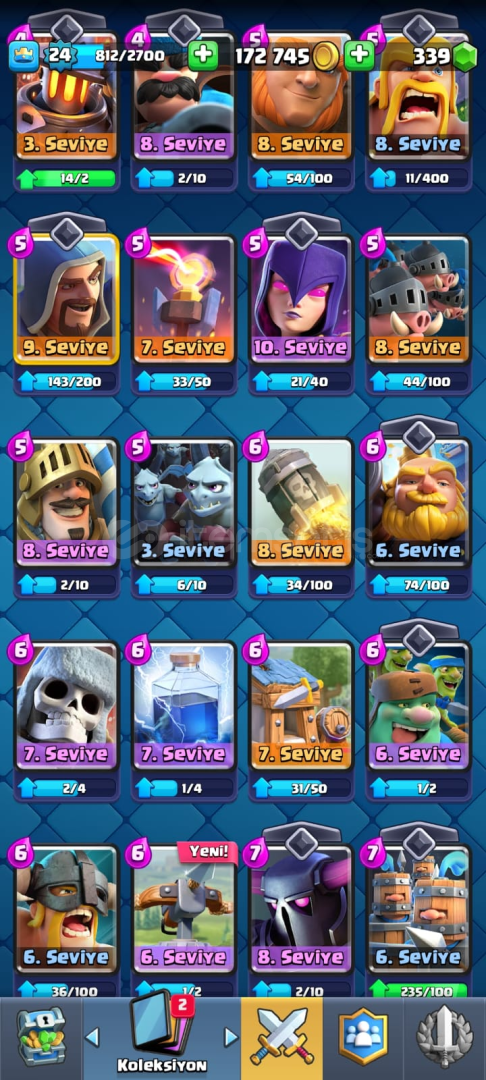Tap the left arrow next to Koleksiyon
This screenshot has width=486, height=1080.
[92, 1036]
